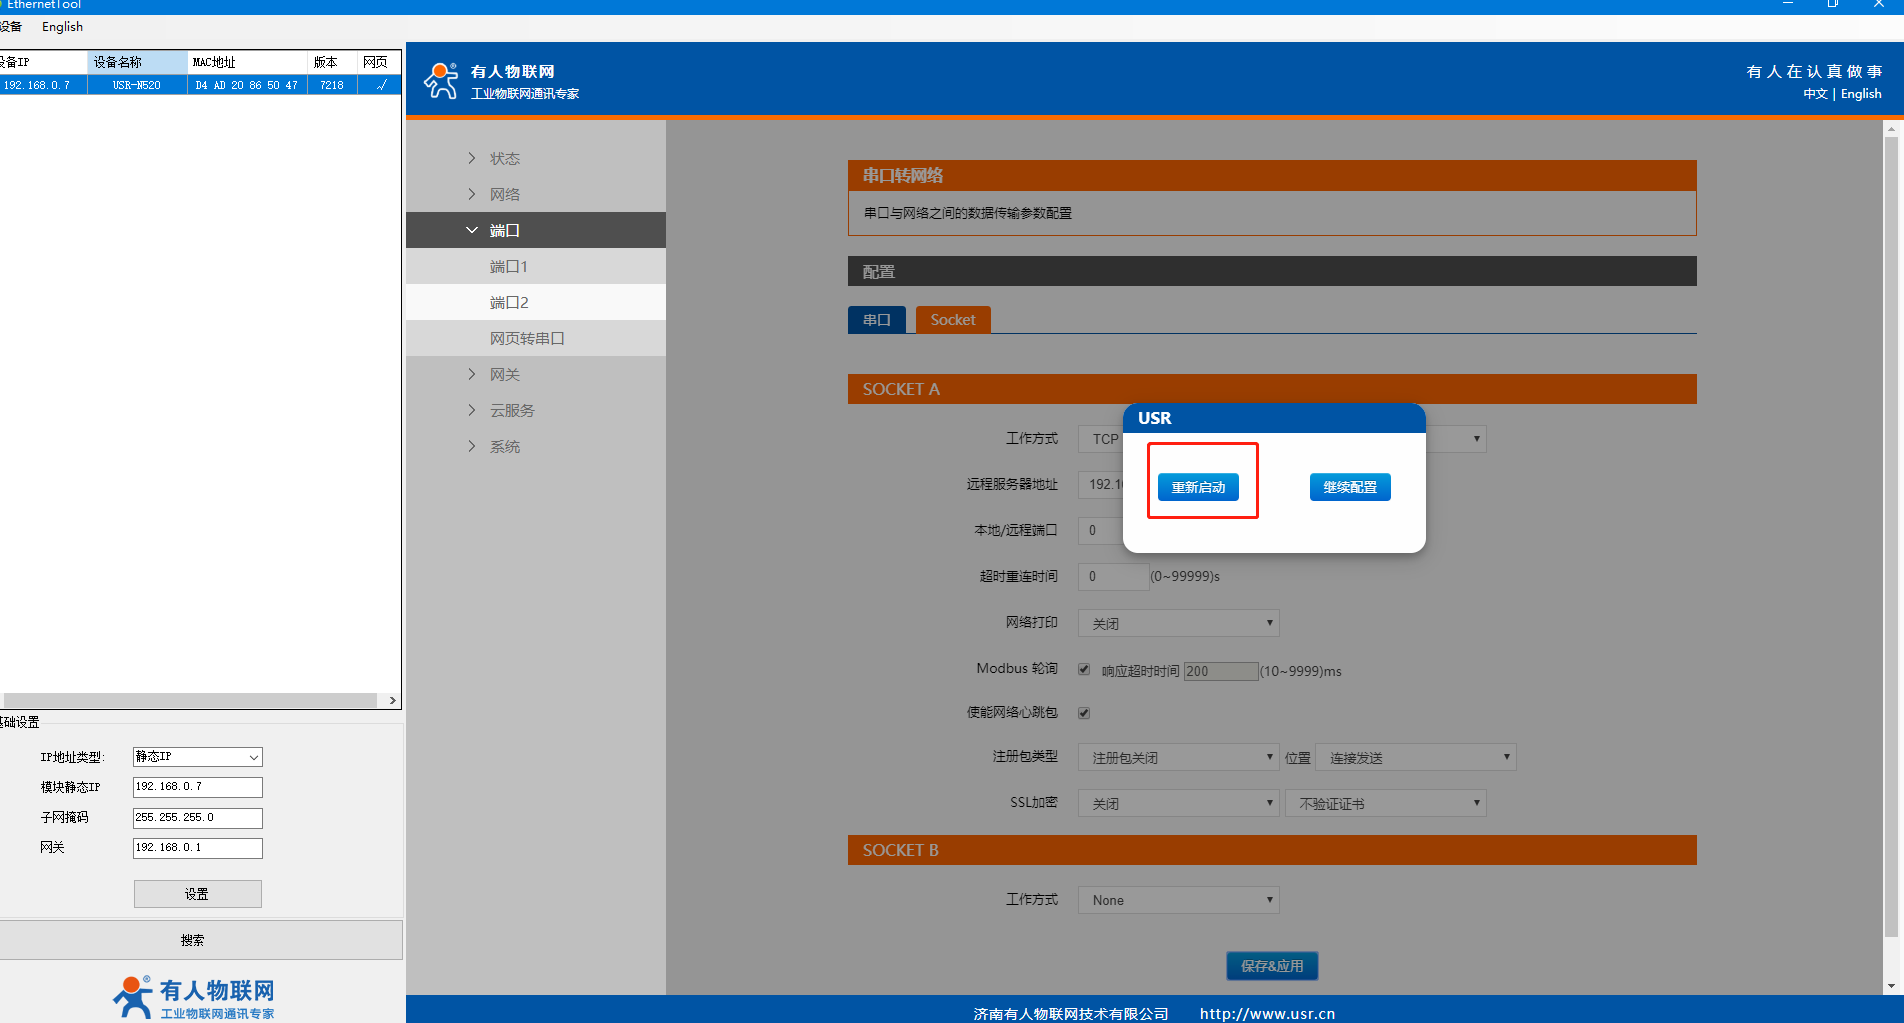This screenshot has width=1904, height=1023.
Task: Expand the 状态 menu chevron
Action: pyautogui.click(x=472, y=158)
